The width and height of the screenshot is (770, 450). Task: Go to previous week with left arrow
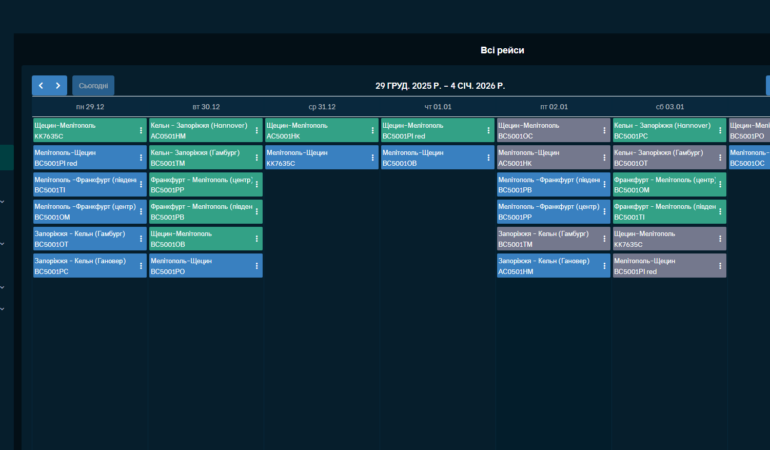pyautogui.click(x=41, y=86)
